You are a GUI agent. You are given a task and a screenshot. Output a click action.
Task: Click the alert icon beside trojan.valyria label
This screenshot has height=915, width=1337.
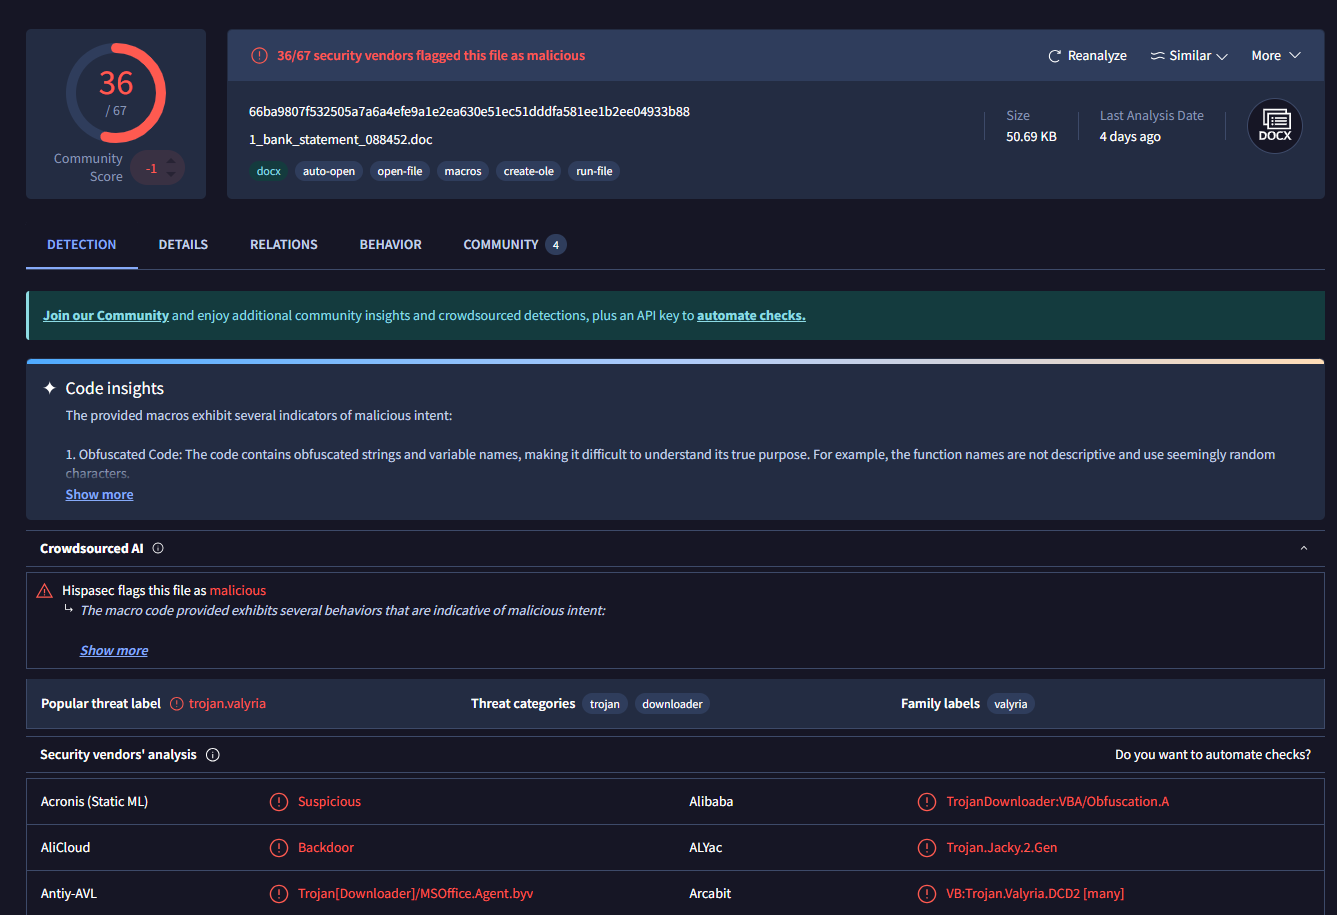coord(177,704)
